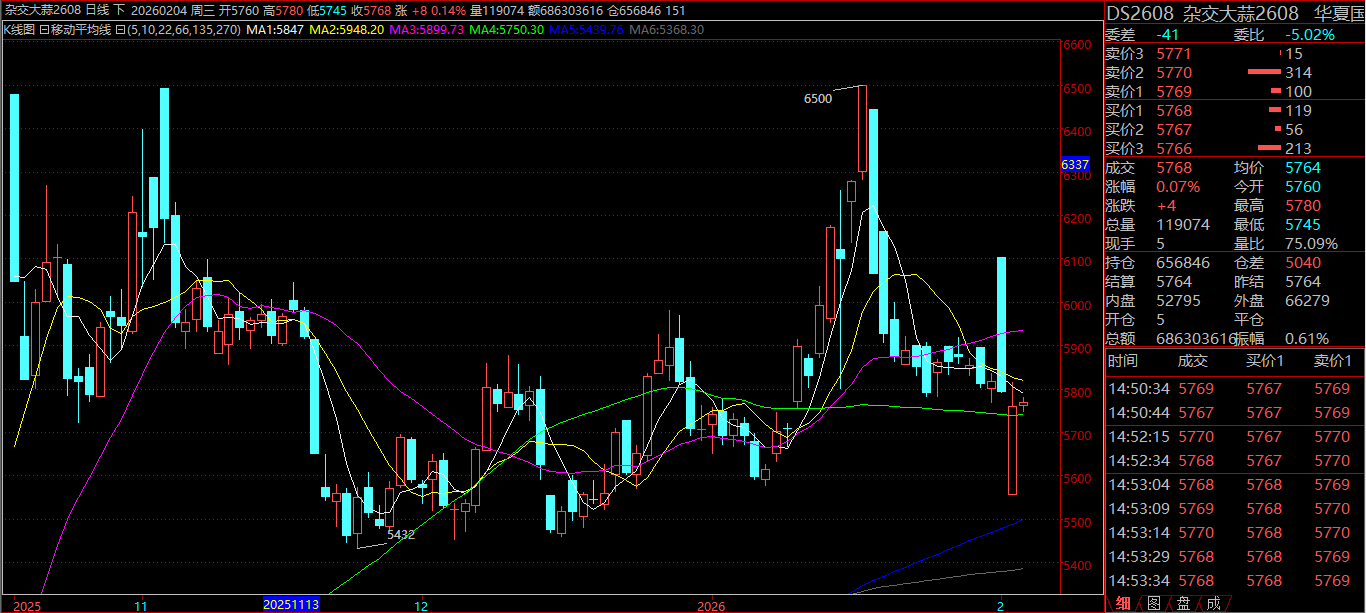Click the K线图 label
Viewport: 1366px width, 613px height.
click(x=19, y=30)
